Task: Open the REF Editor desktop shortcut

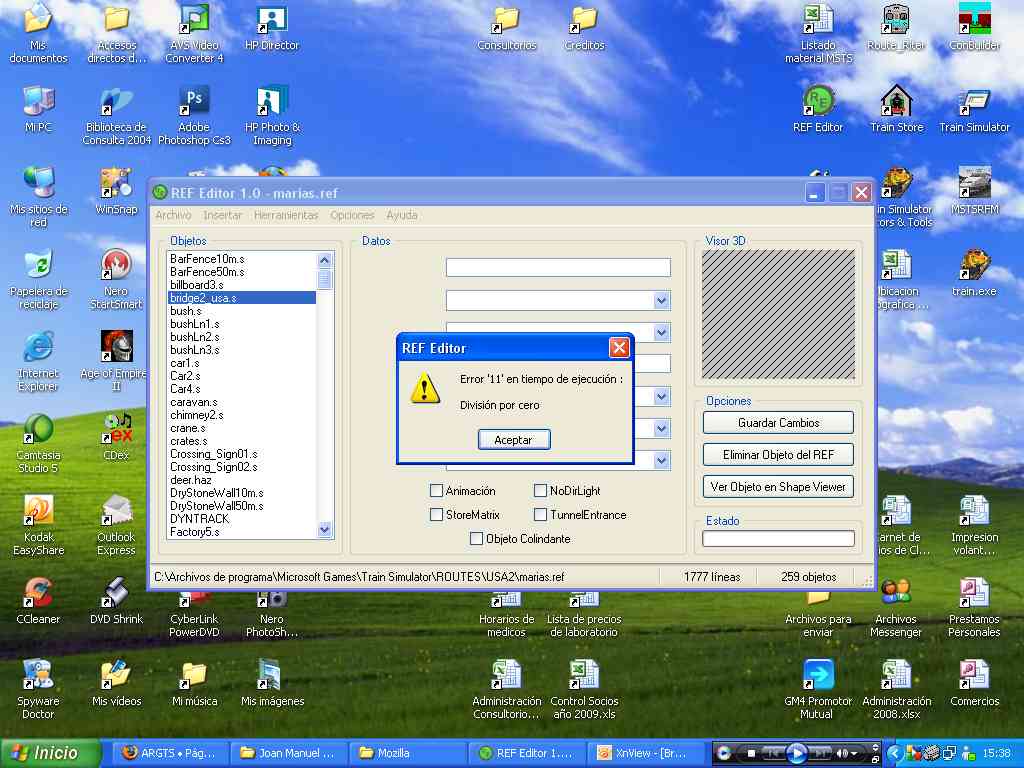Action: pyautogui.click(x=818, y=102)
